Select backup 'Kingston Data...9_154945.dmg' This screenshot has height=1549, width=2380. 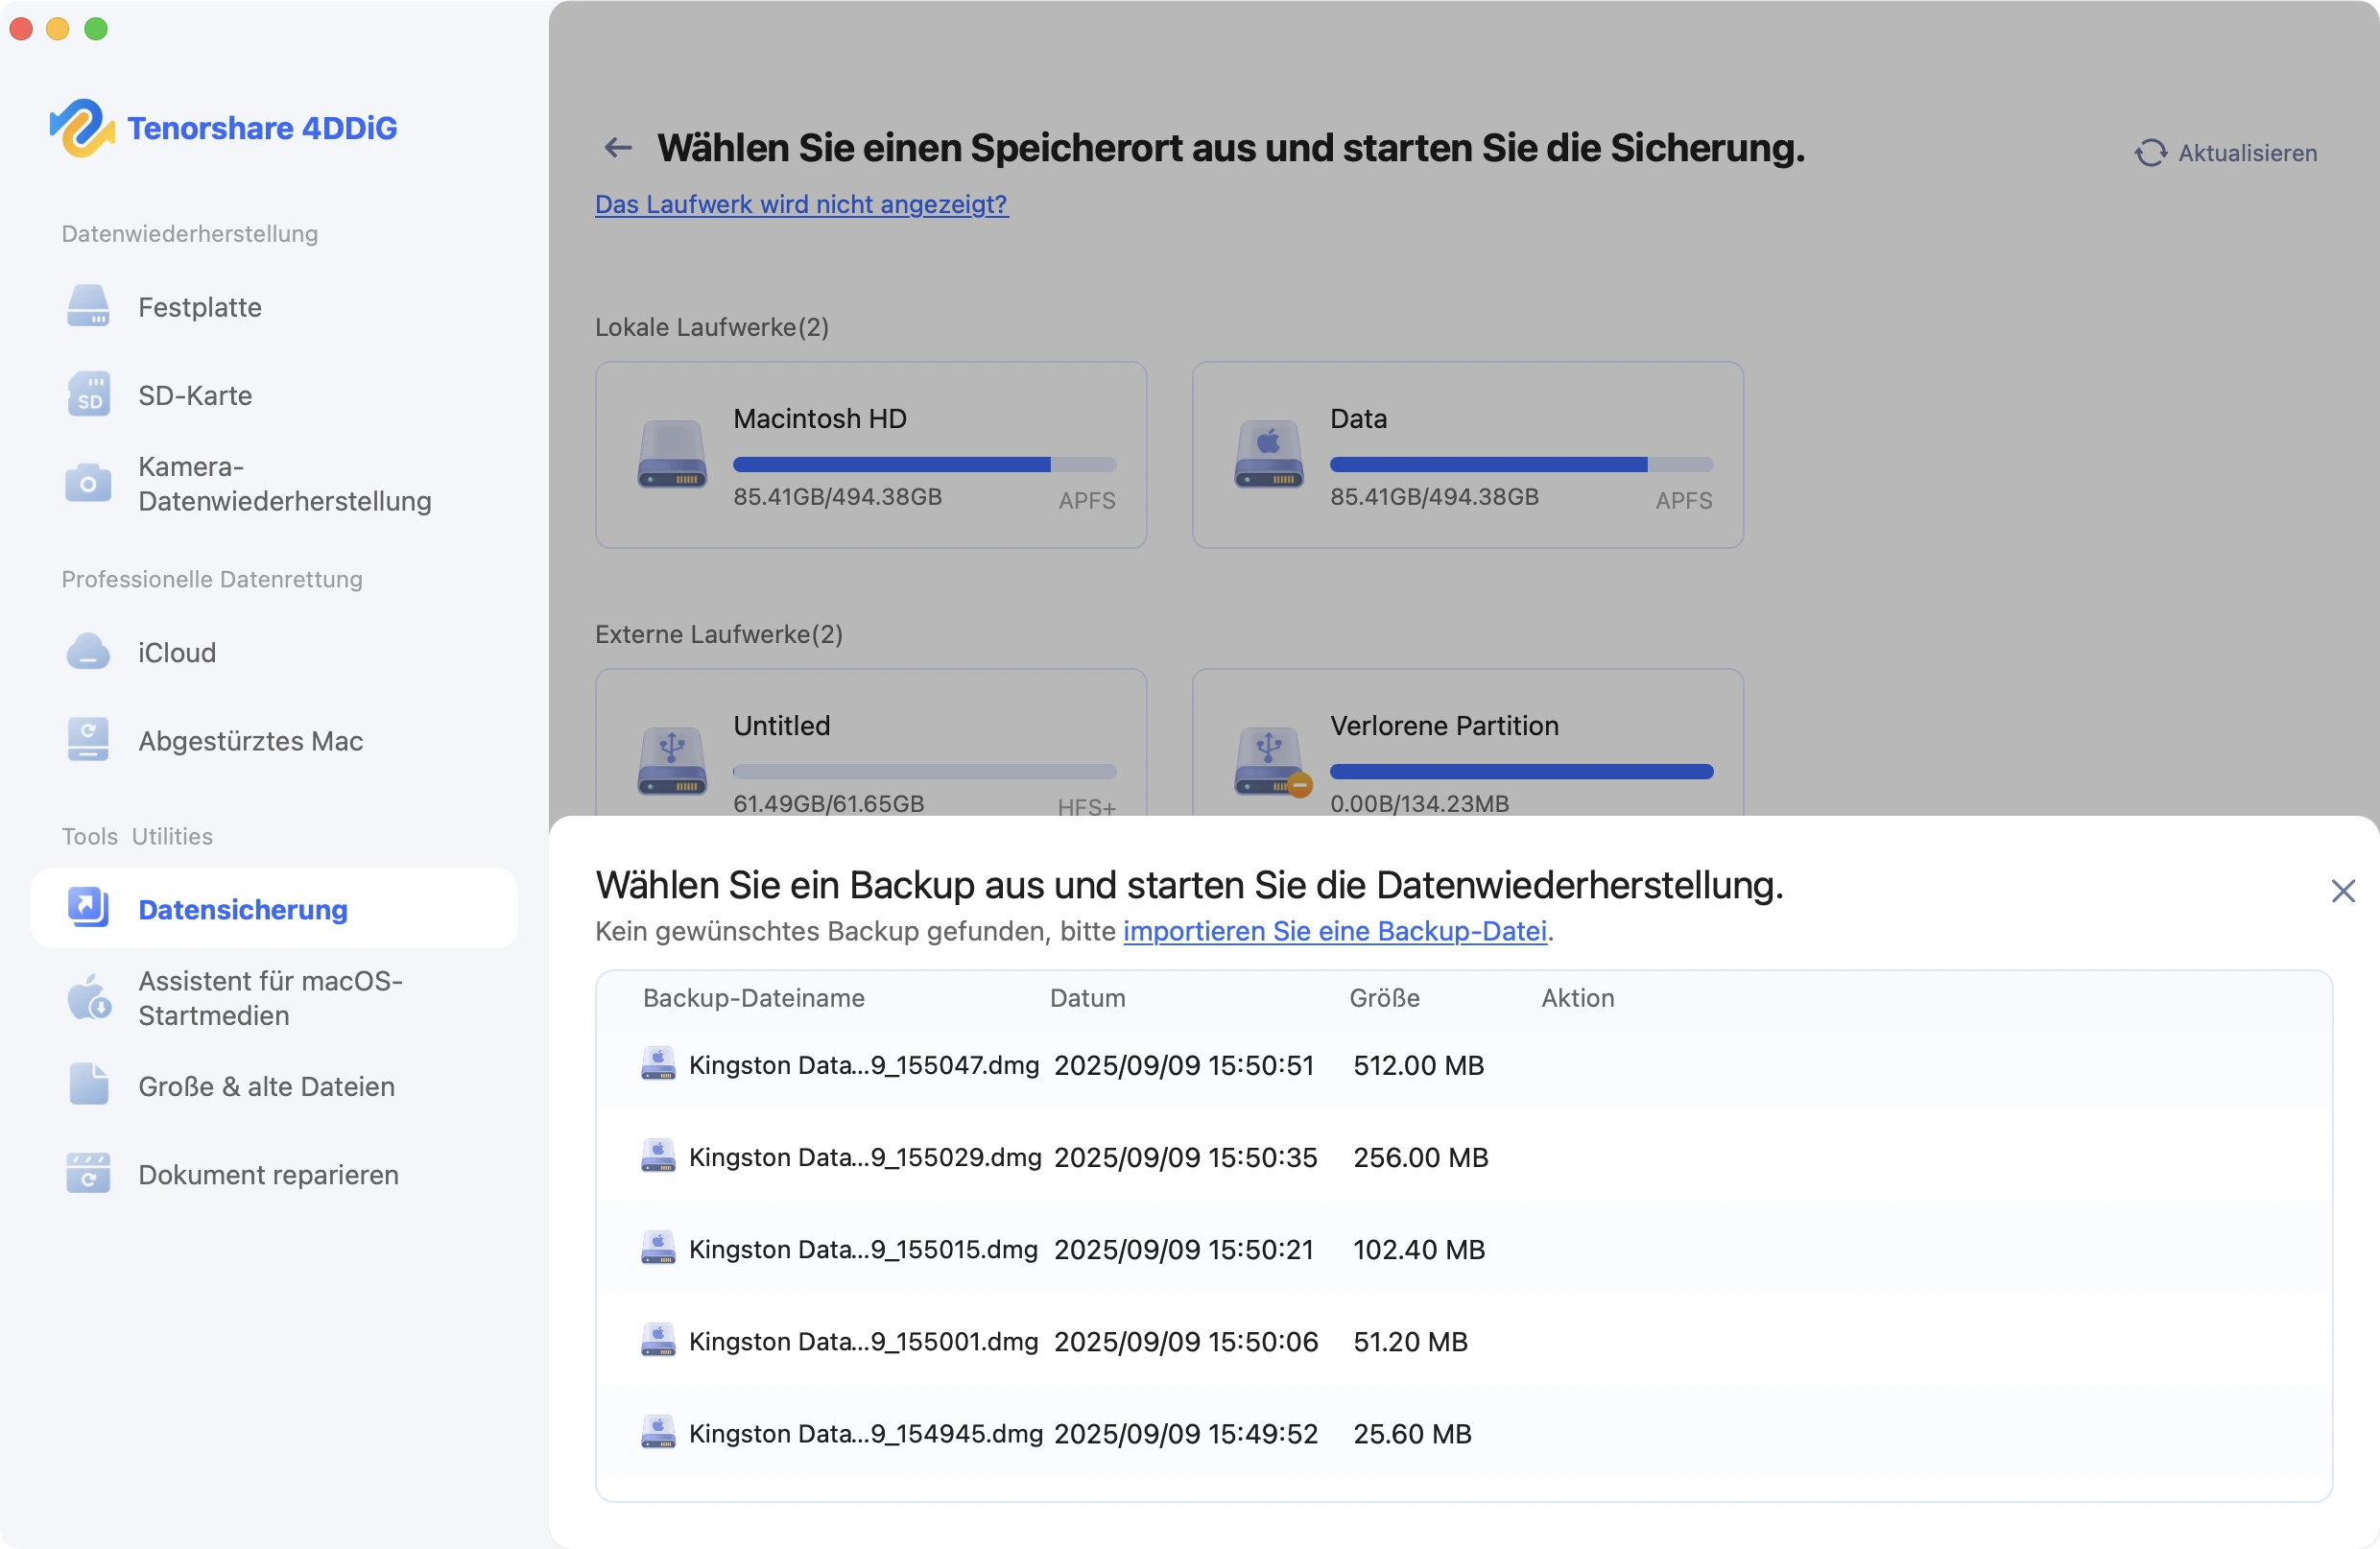(x=1463, y=1432)
